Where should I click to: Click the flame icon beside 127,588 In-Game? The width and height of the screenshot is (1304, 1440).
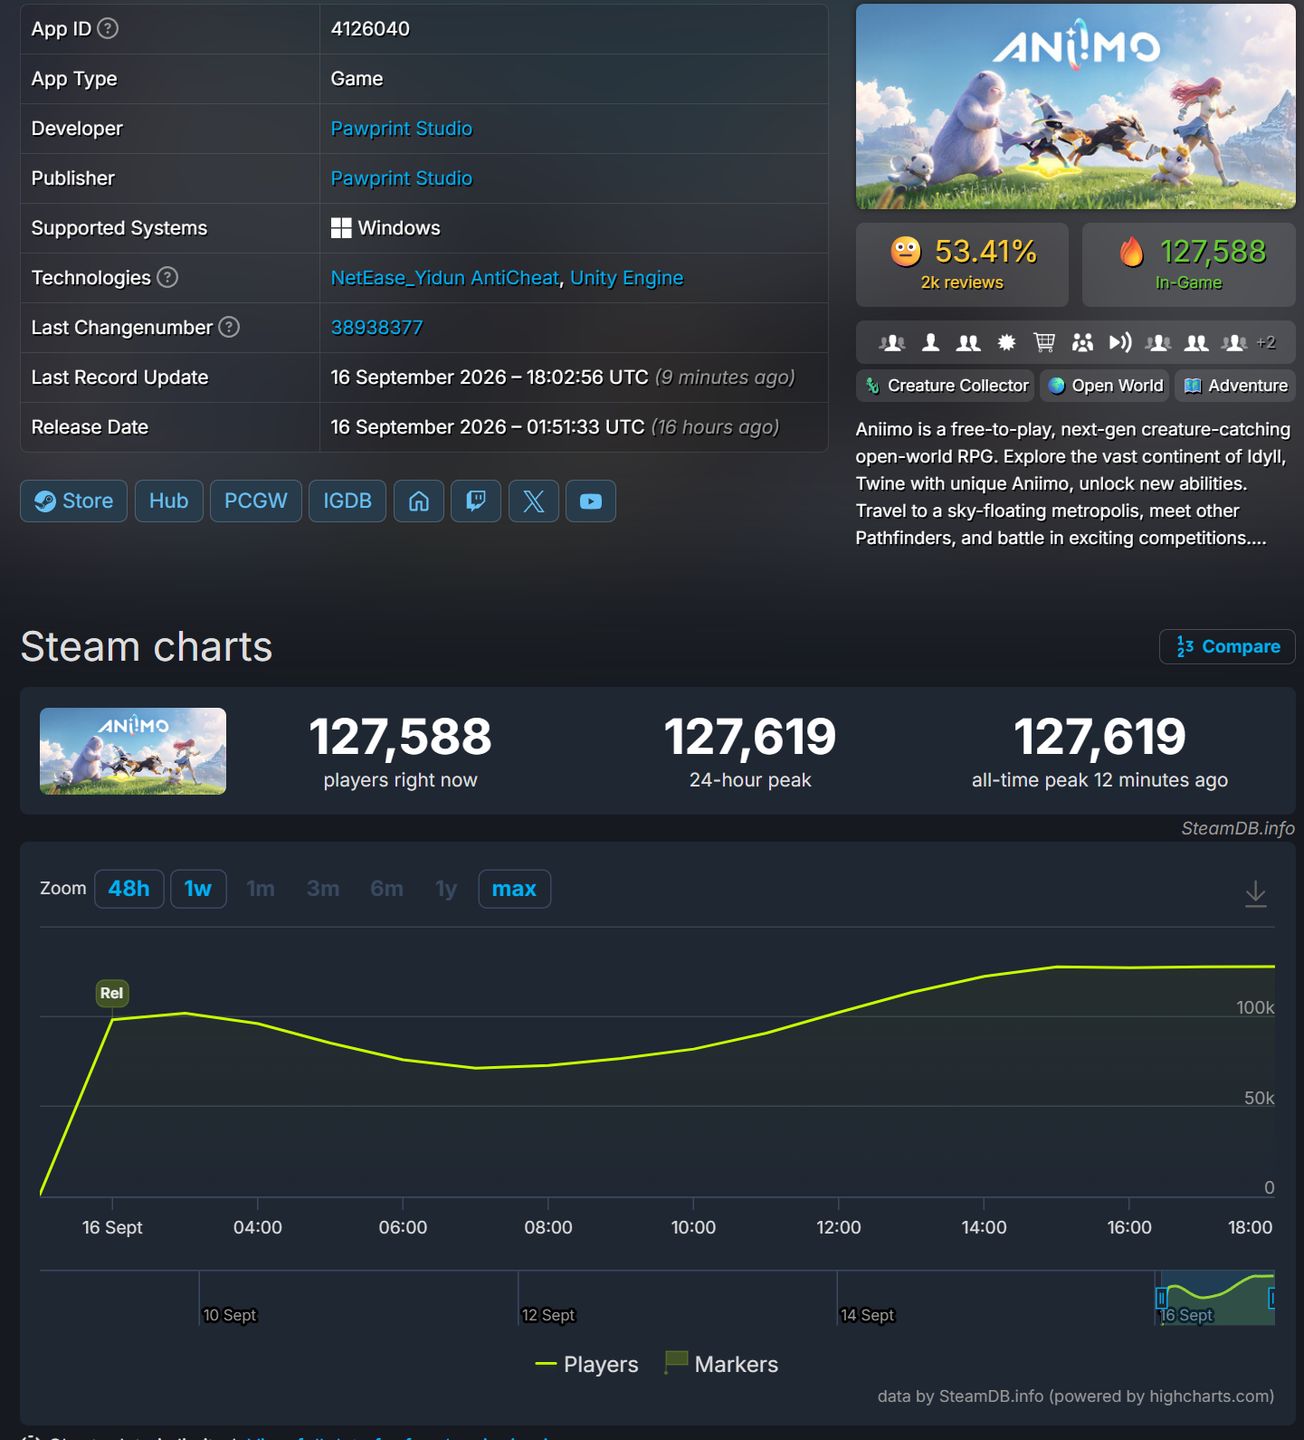click(x=1132, y=252)
